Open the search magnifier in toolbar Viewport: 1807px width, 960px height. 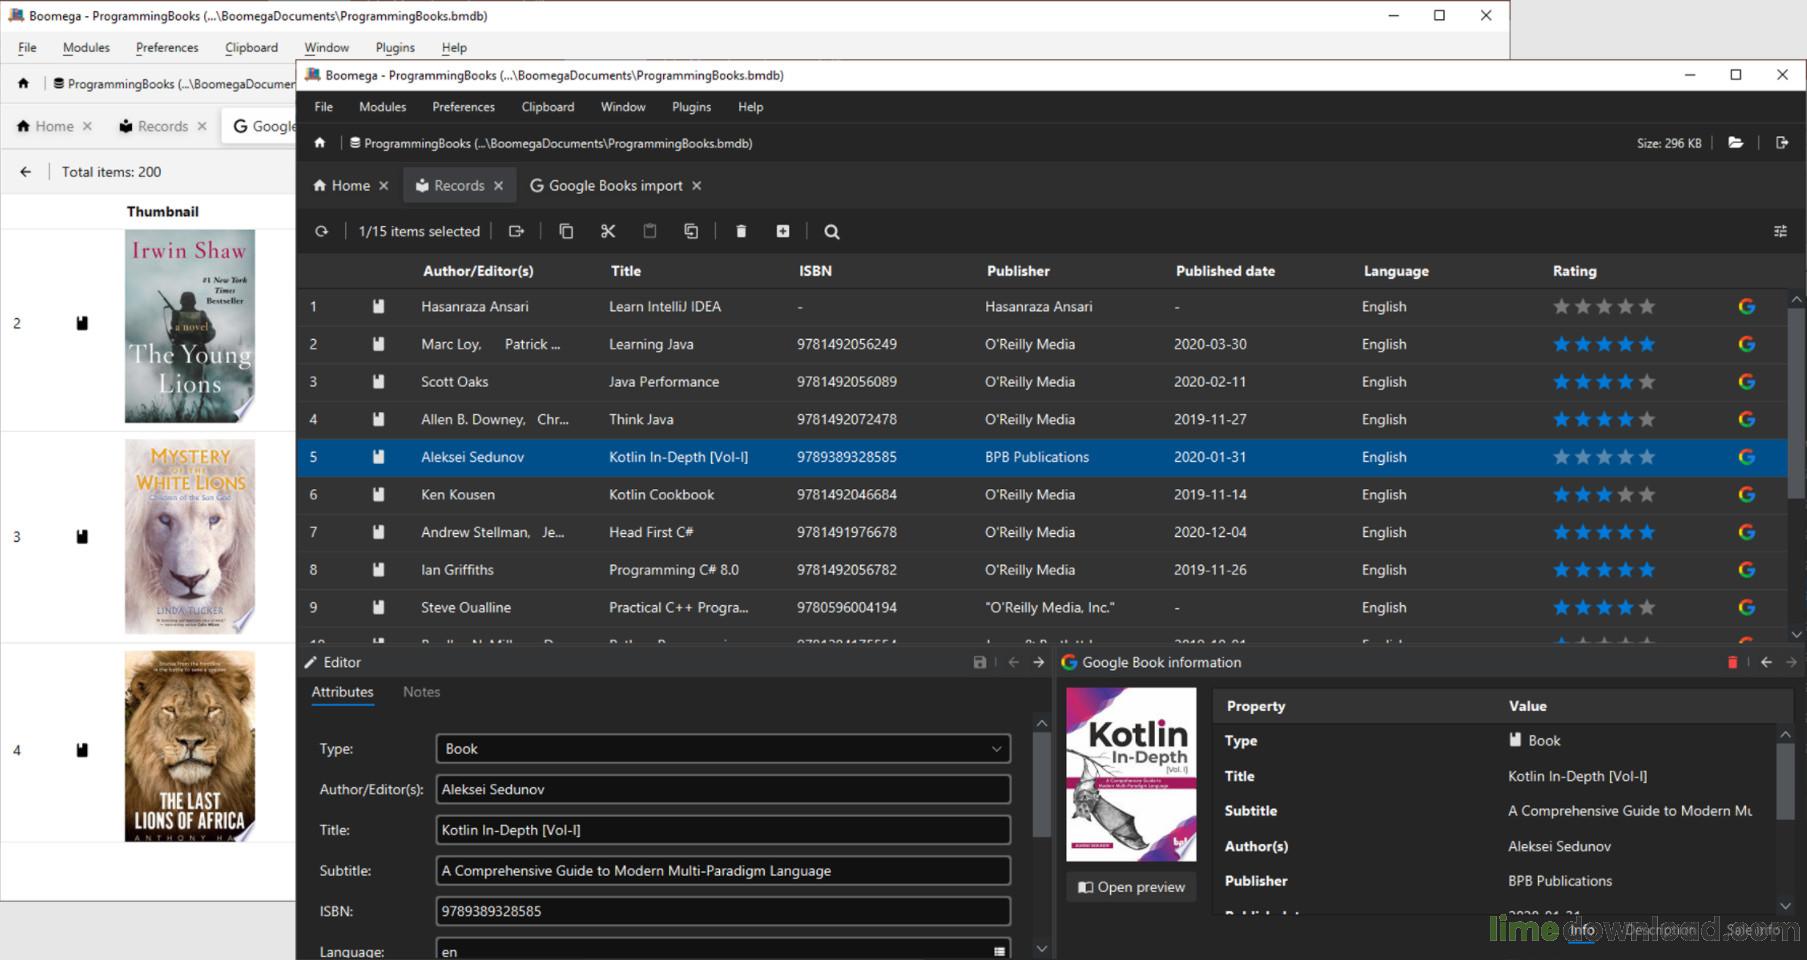pyautogui.click(x=831, y=231)
